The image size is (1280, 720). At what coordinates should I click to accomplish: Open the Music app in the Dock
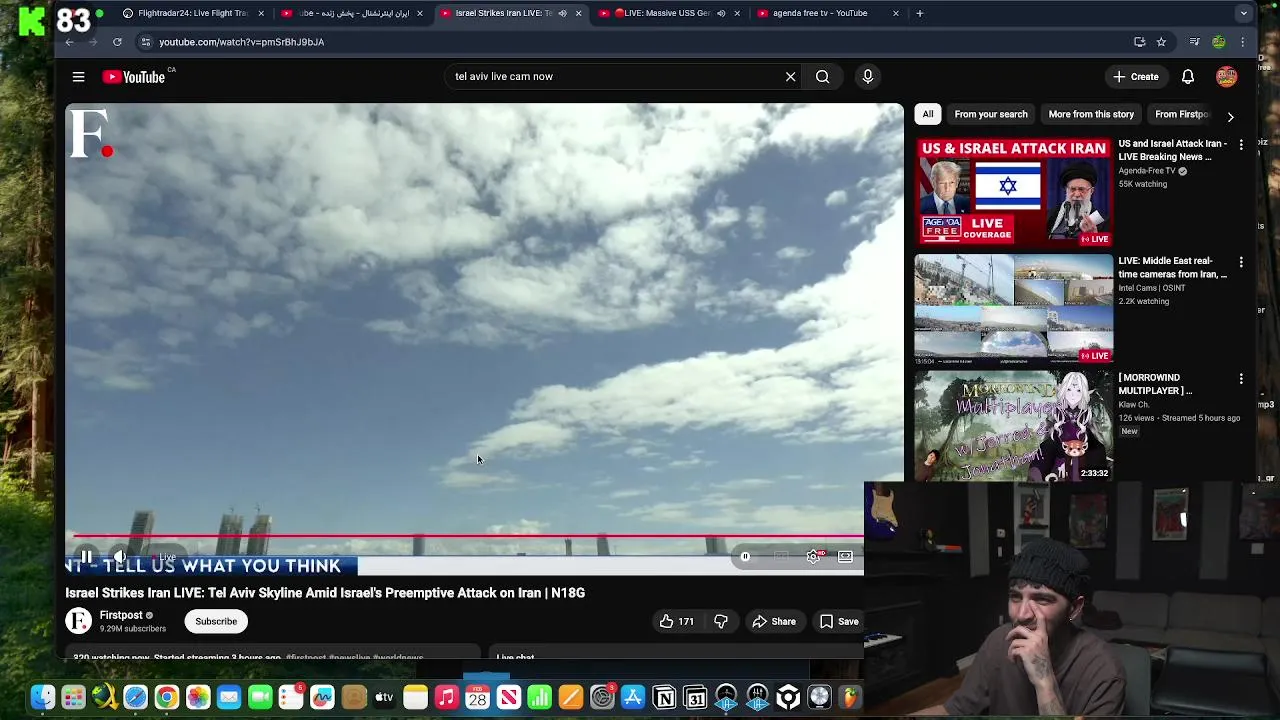(x=446, y=697)
